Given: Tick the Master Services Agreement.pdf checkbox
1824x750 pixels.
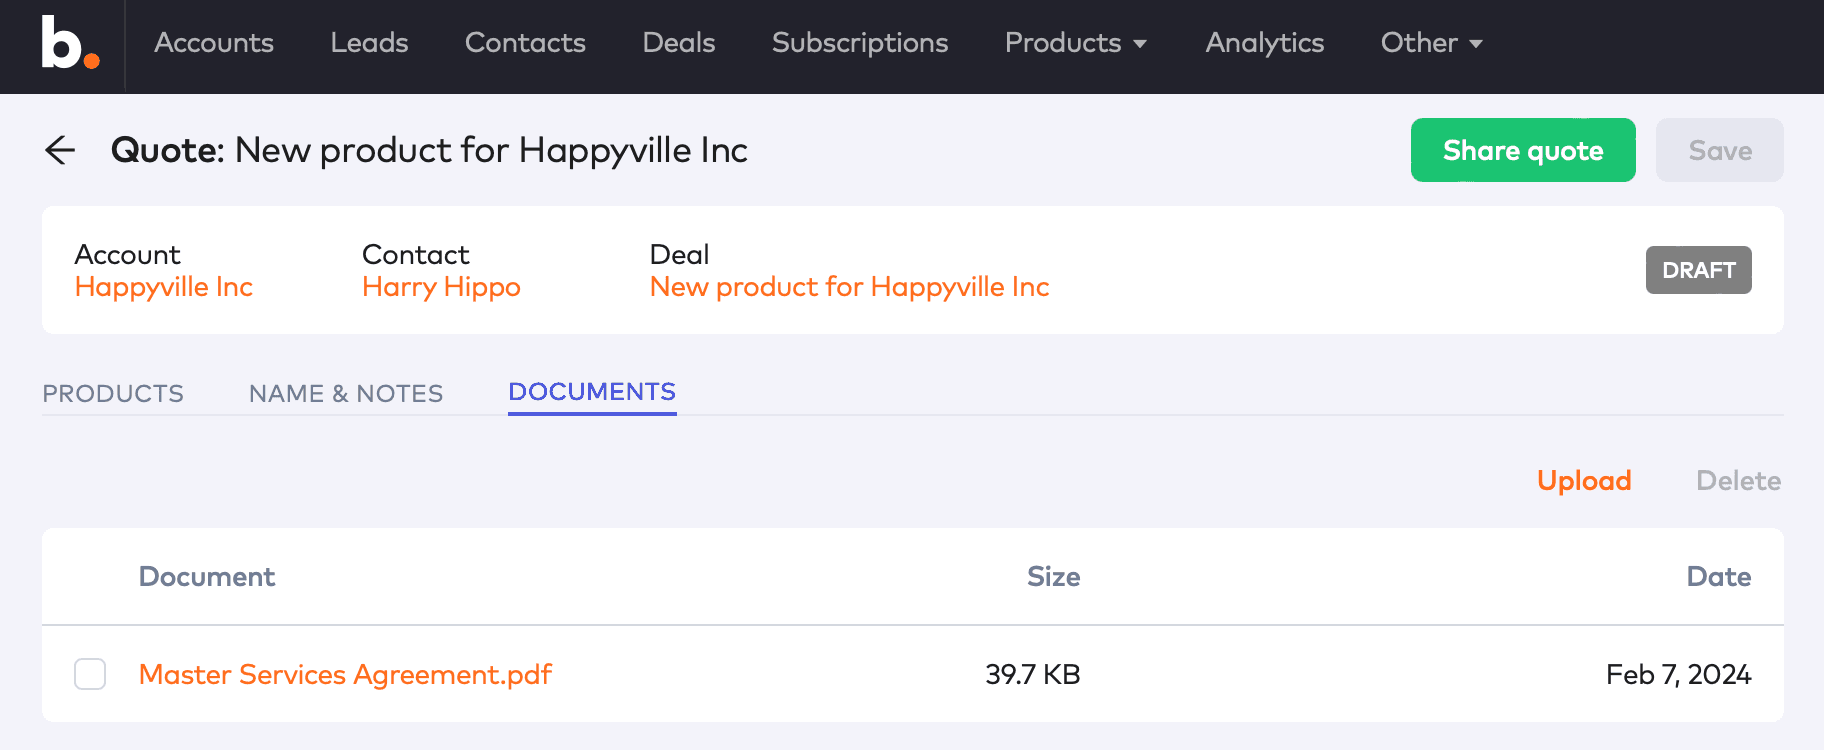Looking at the screenshot, I should pyautogui.click(x=90, y=674).
